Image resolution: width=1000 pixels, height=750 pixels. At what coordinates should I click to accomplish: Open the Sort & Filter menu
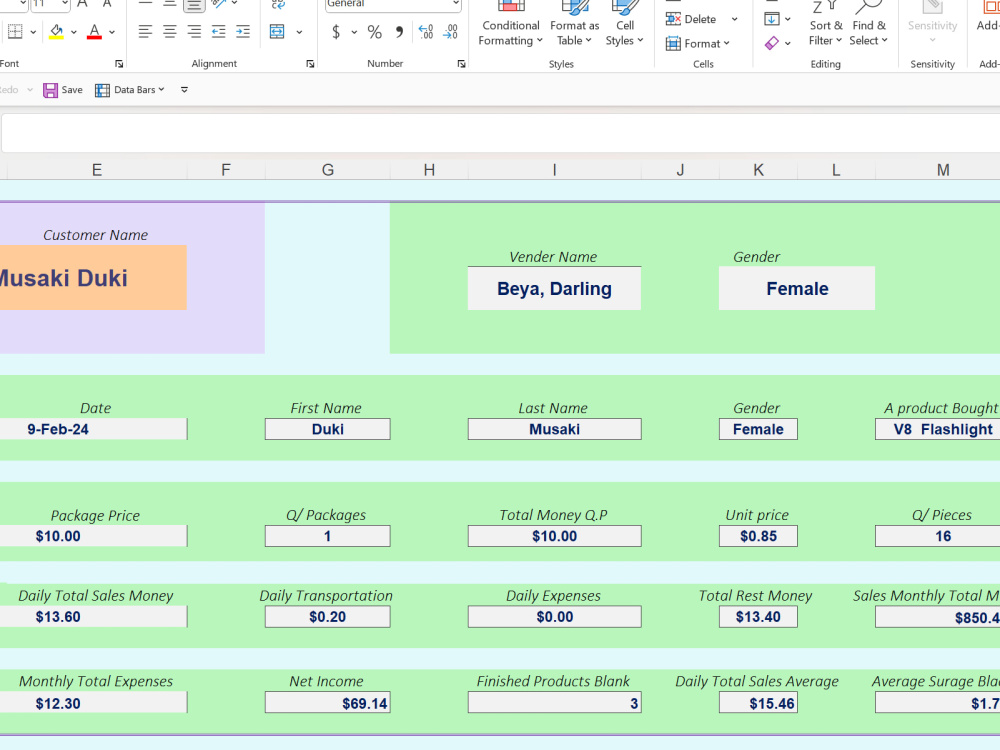pos(826,26)
